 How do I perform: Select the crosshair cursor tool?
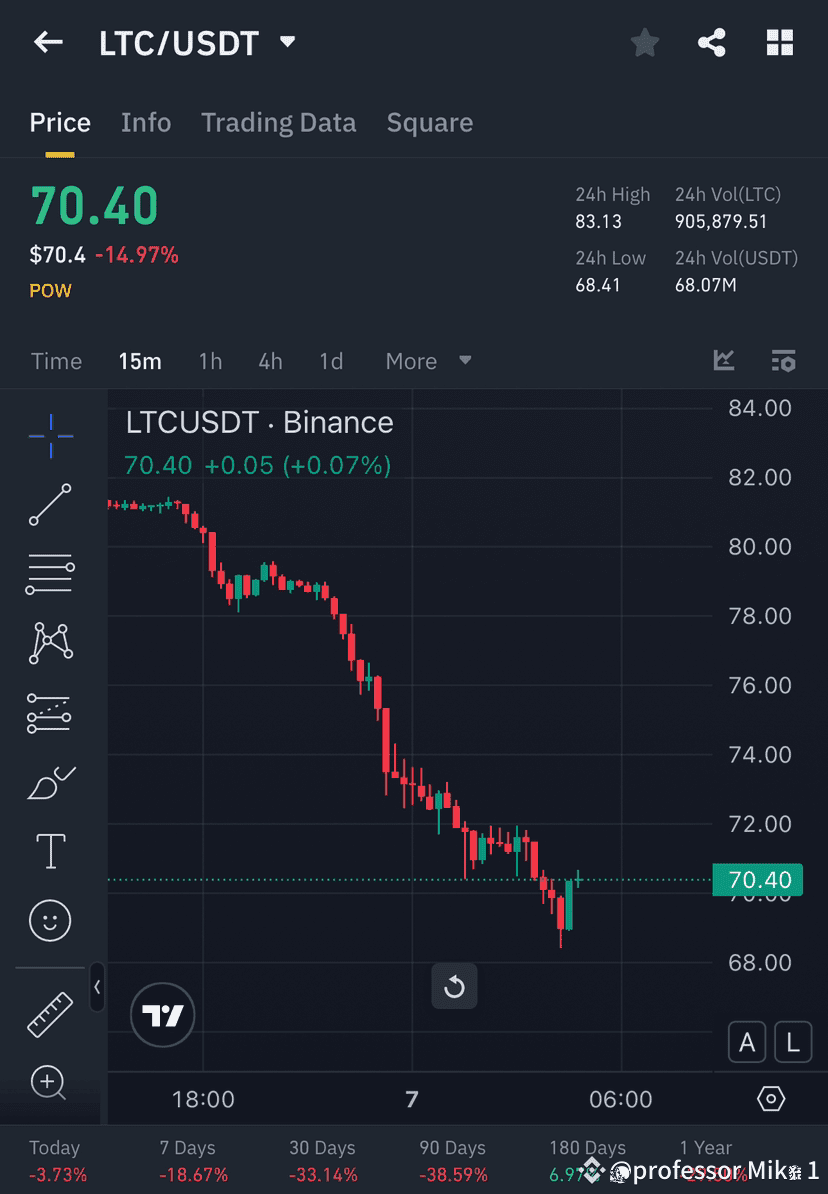[x=50, y=435]
